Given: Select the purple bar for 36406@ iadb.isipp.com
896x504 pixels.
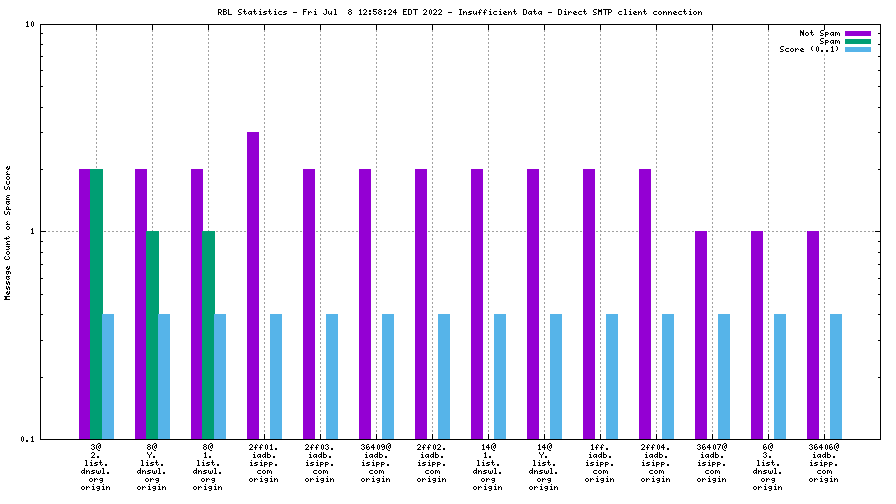Looking at the screenshot, I should pyautogui.click(x=813, y=335).
